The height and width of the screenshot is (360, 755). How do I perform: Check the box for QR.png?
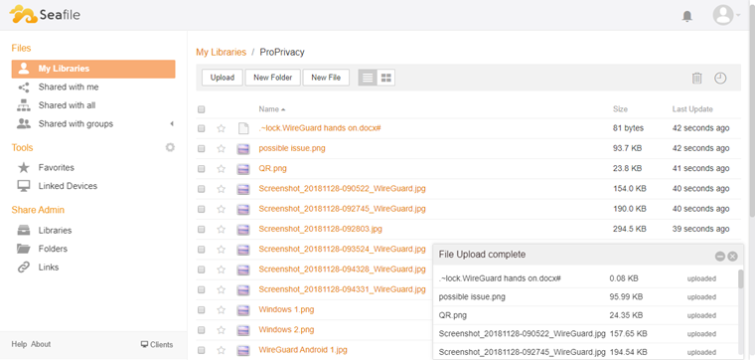pos(201,169)
